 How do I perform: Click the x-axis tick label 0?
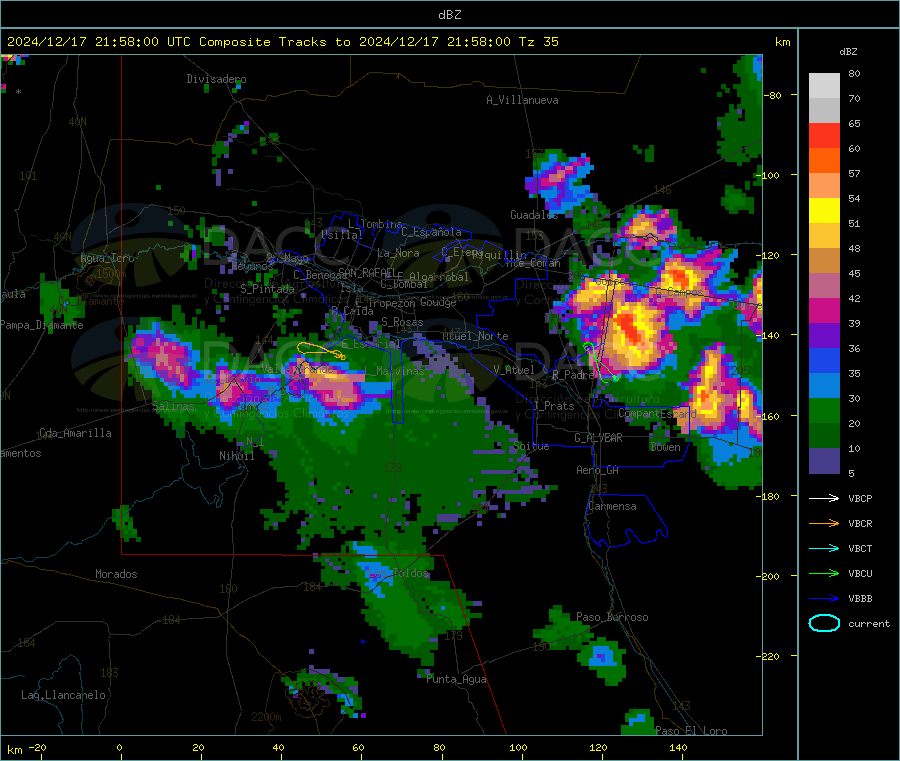(x=119, y=747)
